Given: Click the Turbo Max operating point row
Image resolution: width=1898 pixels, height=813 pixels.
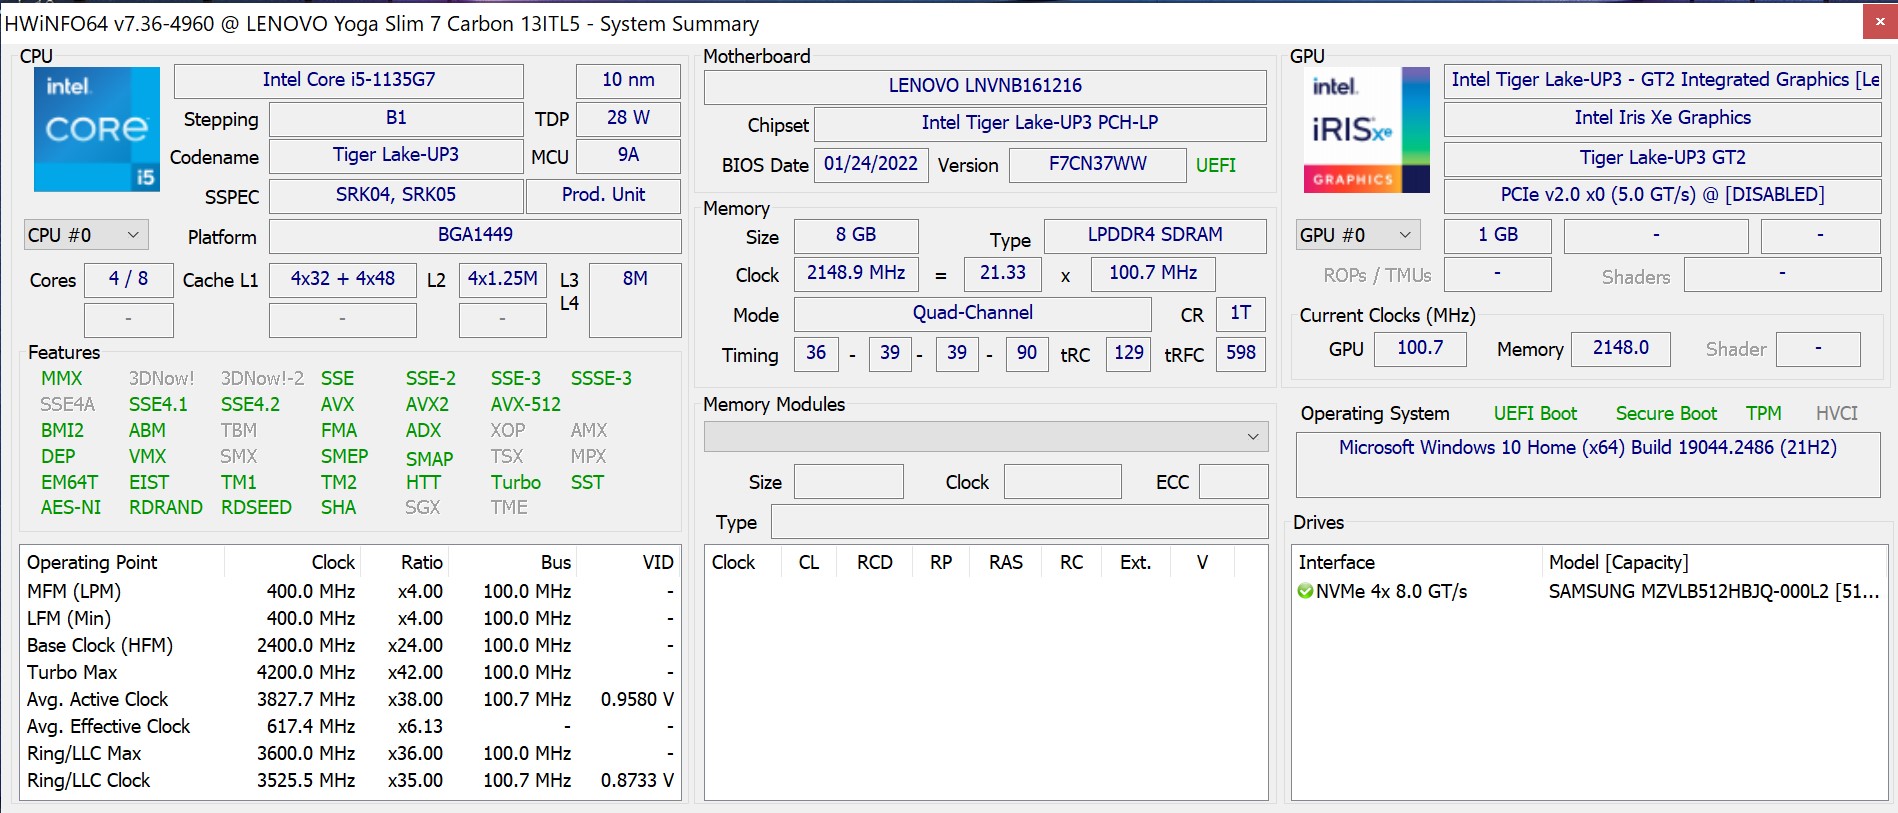Looking at the screenshot, I should click(350, 673).
